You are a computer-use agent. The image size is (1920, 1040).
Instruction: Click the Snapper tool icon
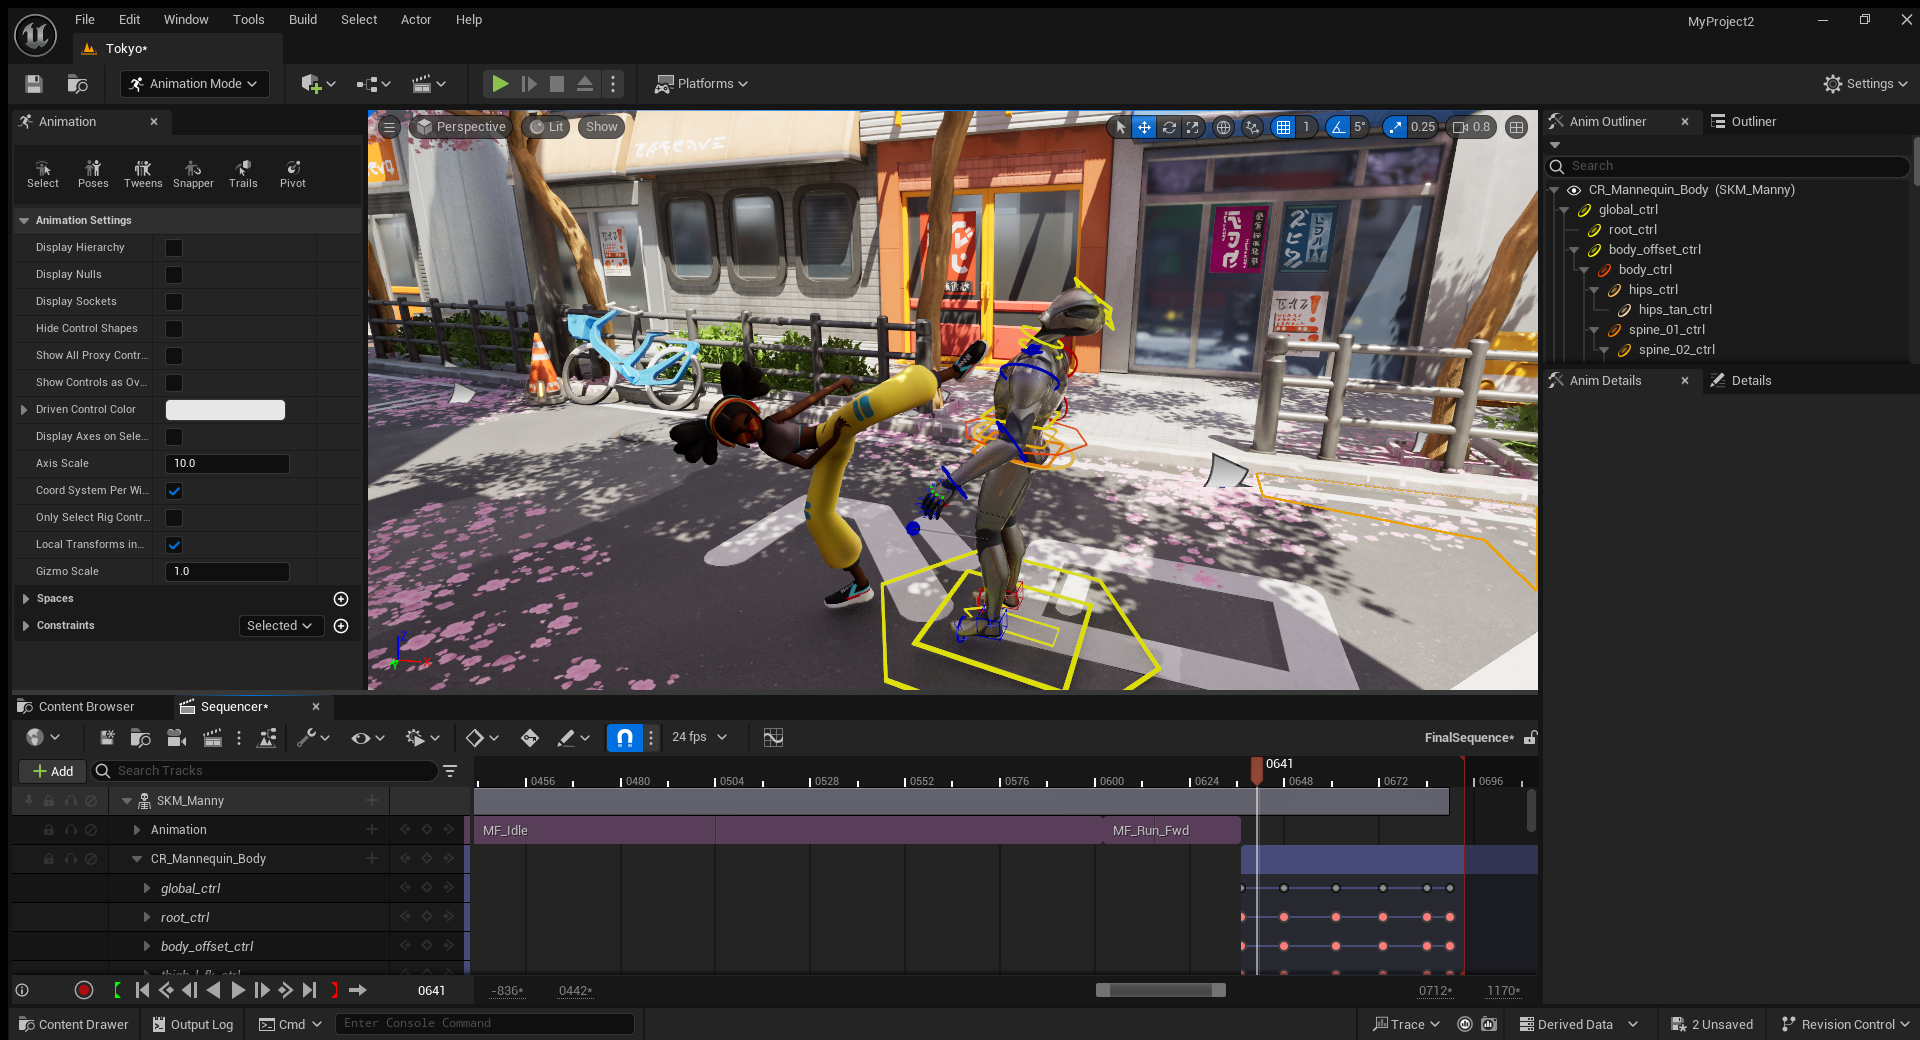pyautogui.click(x=193, y=173)
